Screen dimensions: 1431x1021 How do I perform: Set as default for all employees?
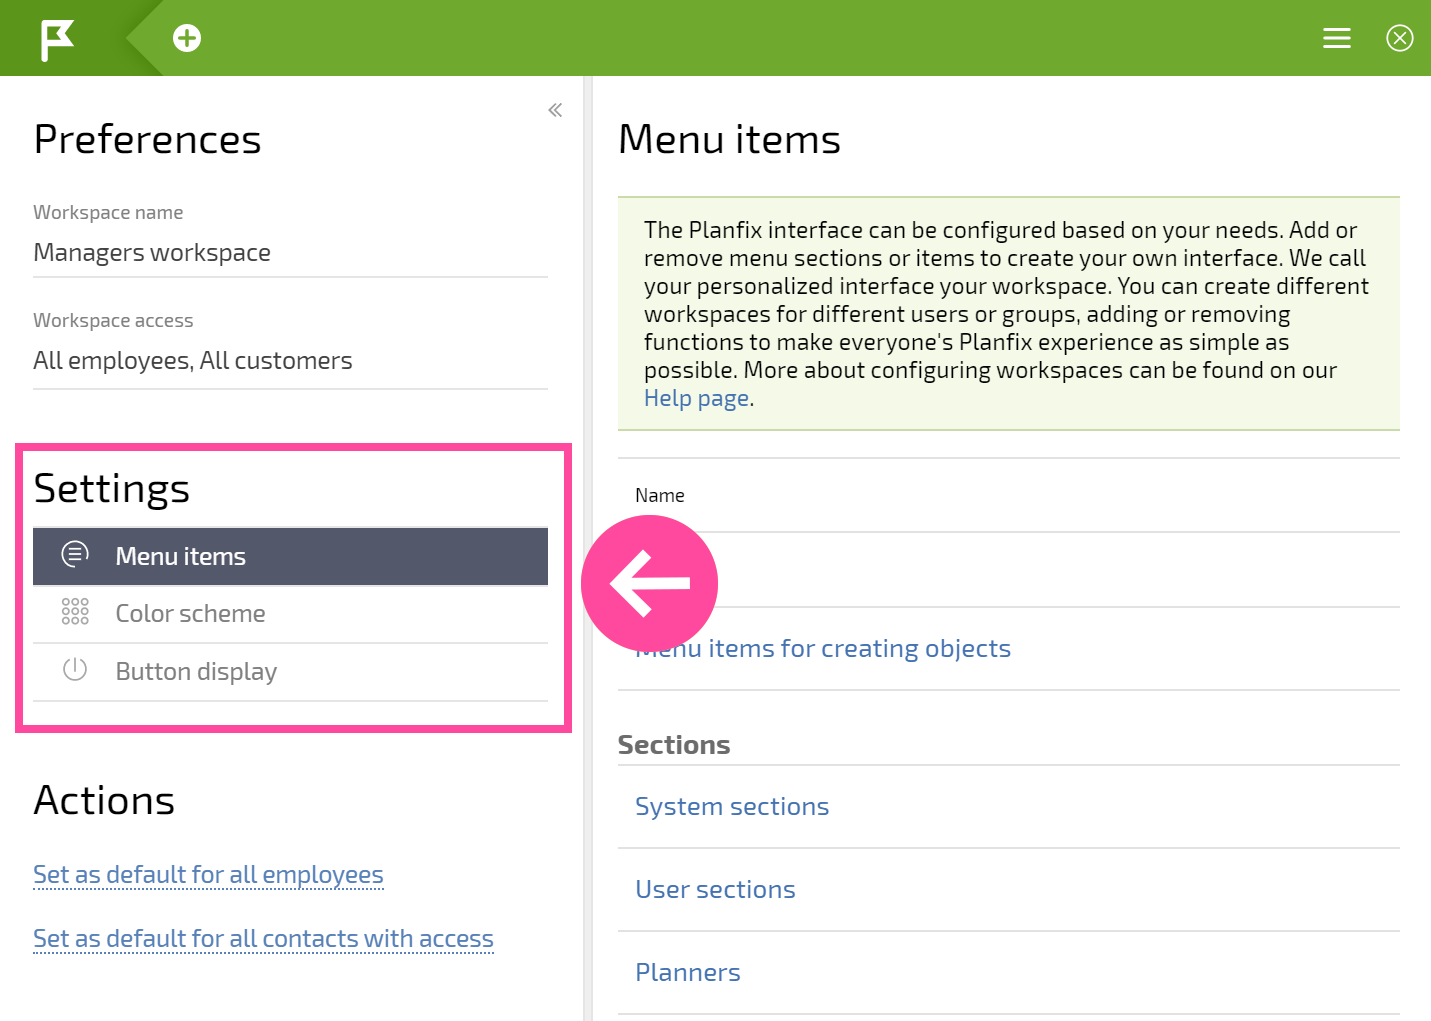[208, 875]
